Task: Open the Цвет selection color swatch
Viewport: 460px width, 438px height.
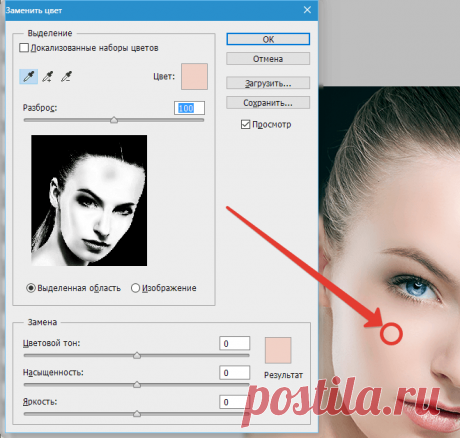Action: (x=194, y=77)
